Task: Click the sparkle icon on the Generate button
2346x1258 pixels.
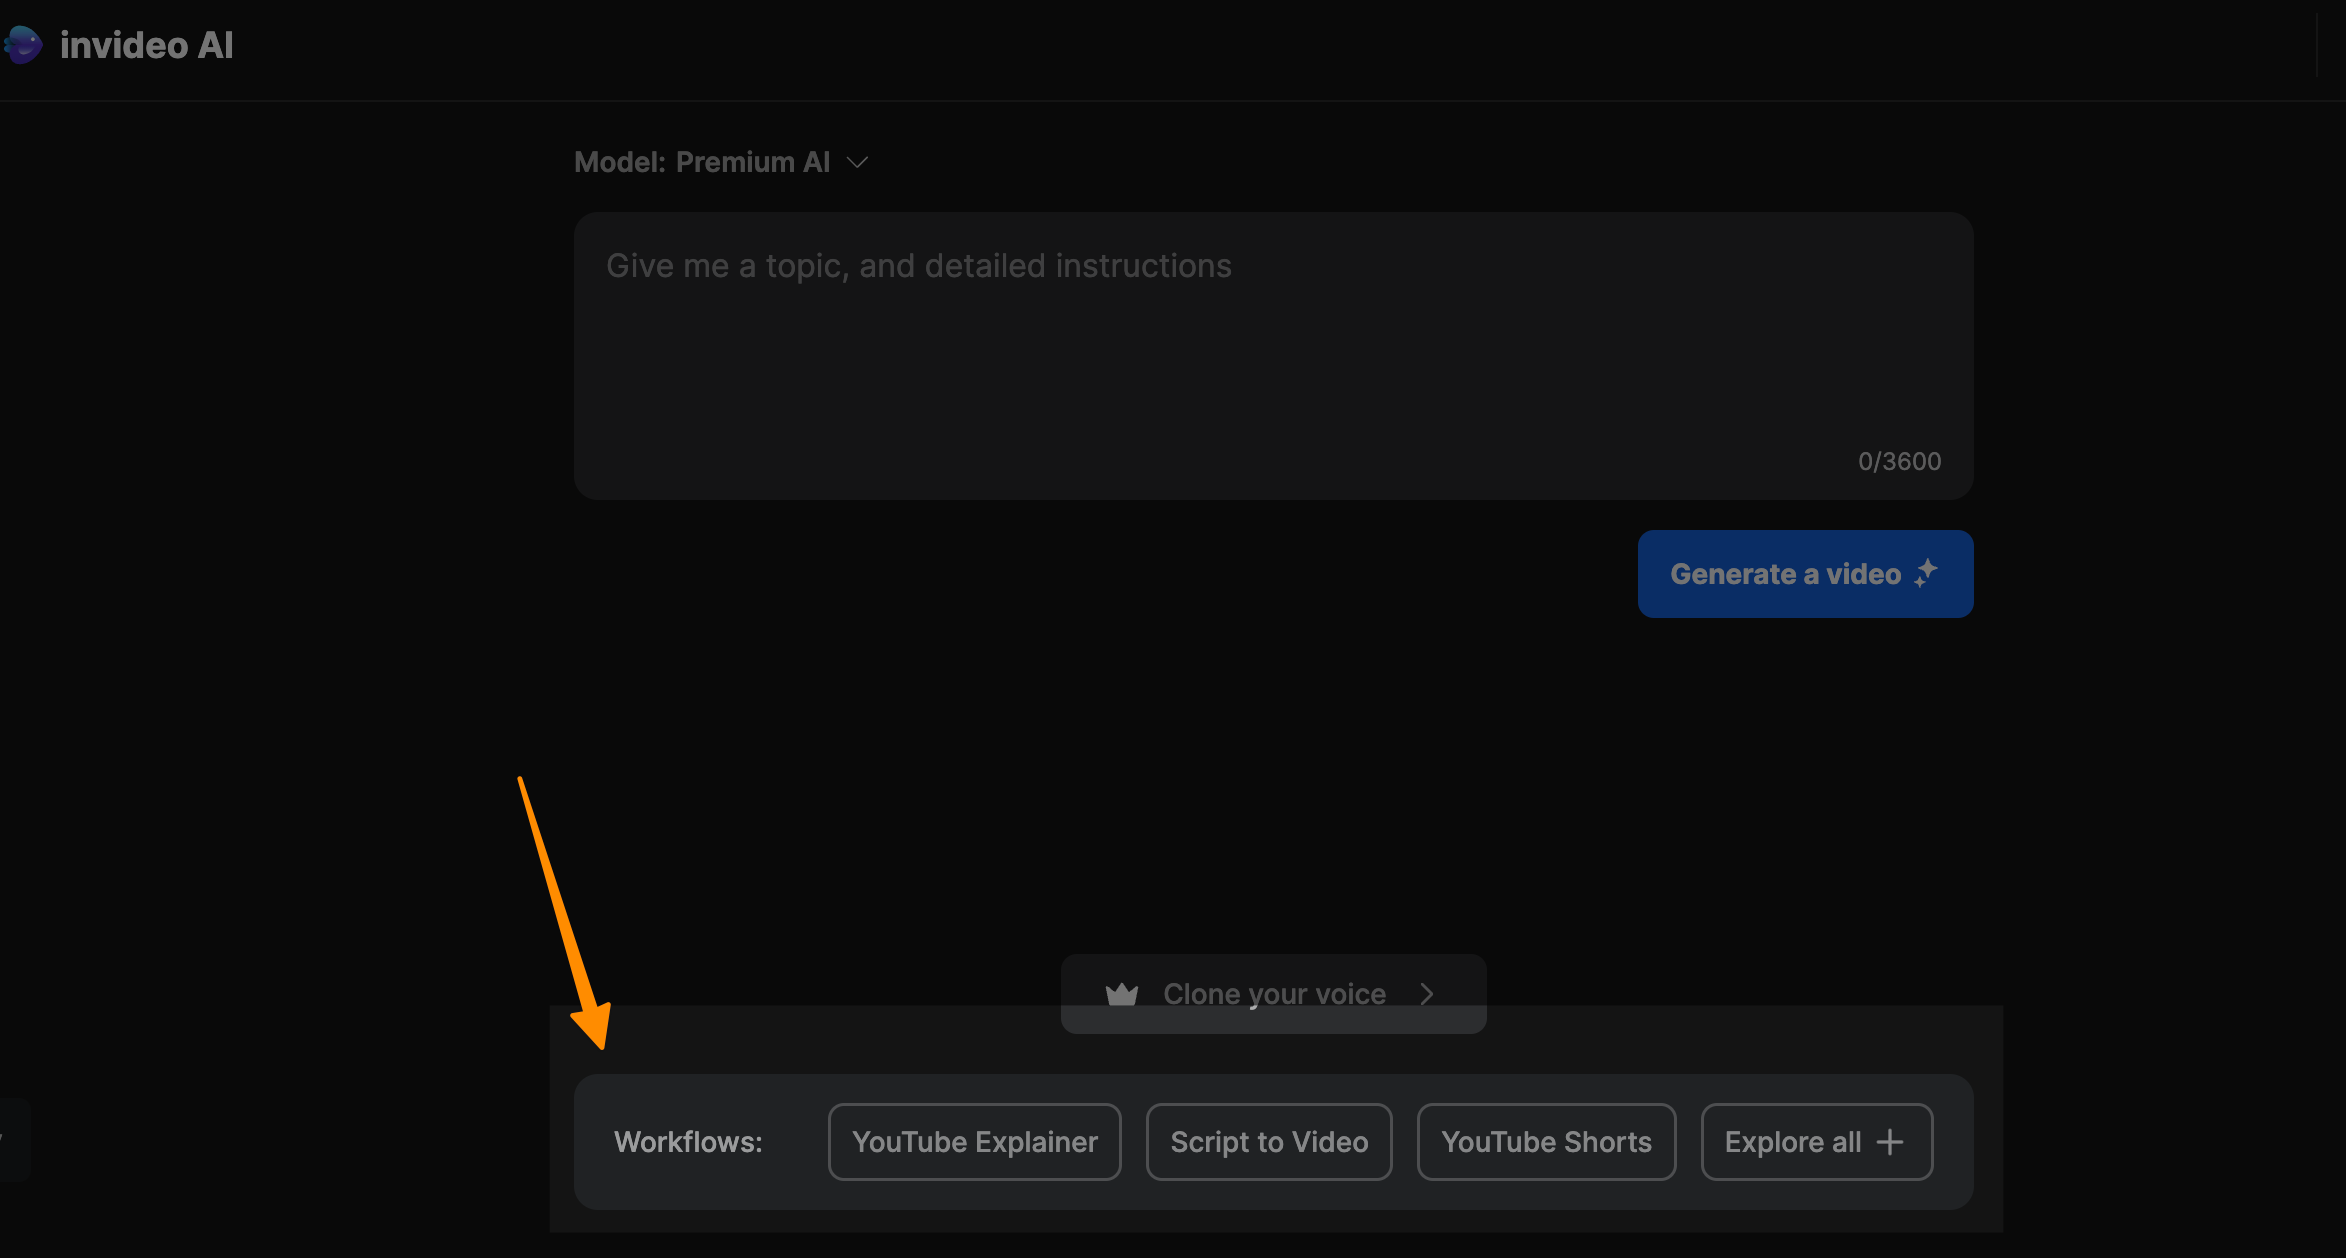Action: 1926,573
